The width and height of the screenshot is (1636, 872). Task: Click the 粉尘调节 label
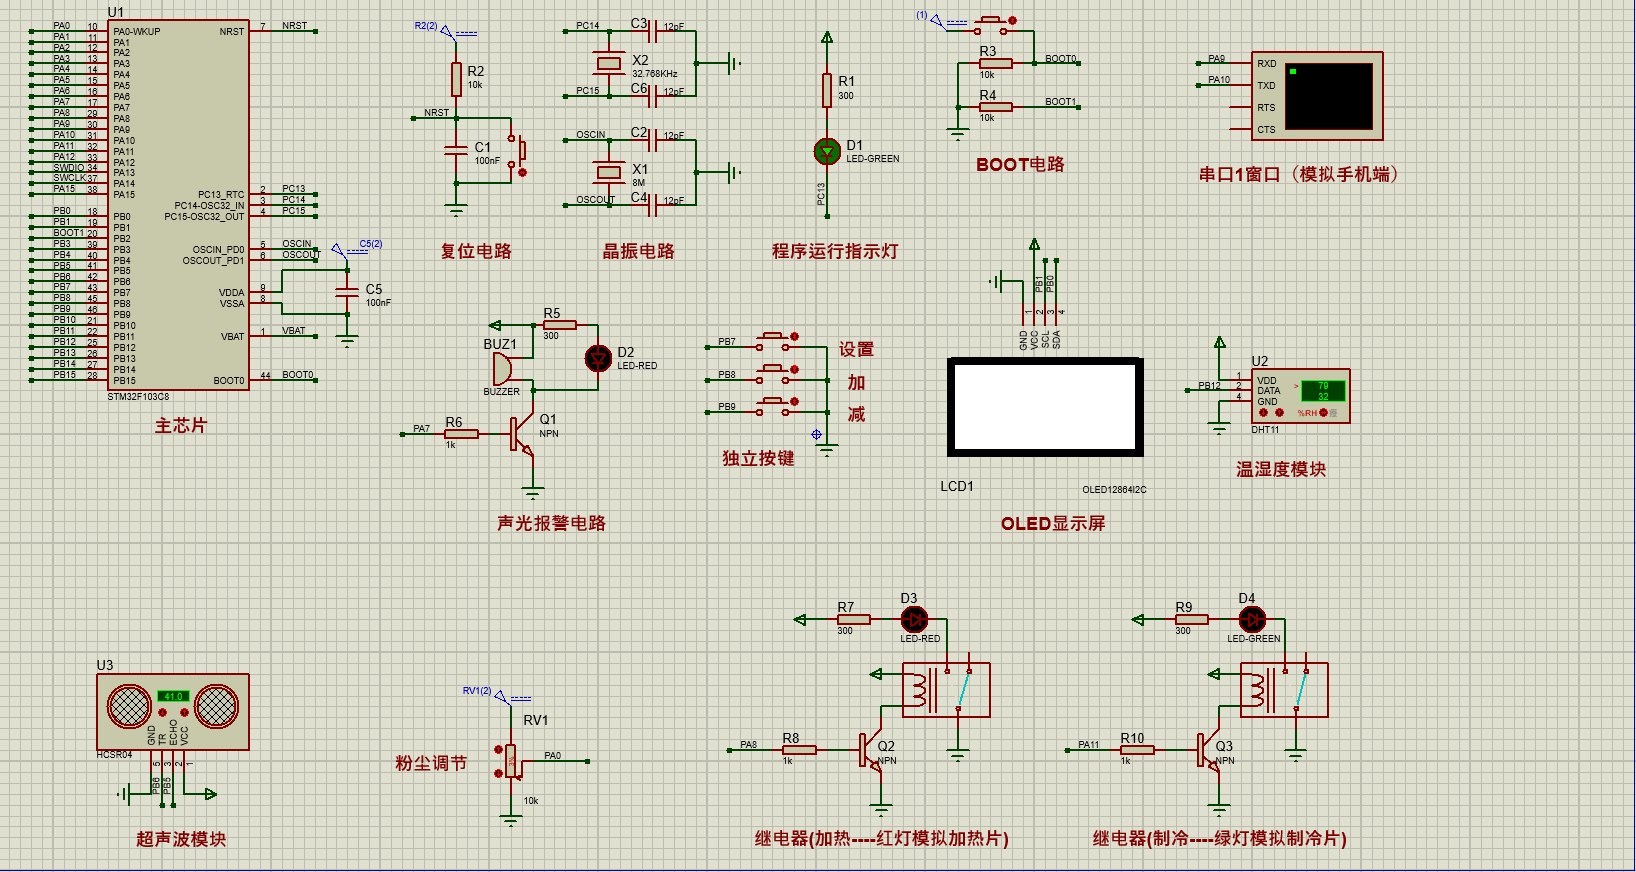click(x=431, y=763)
